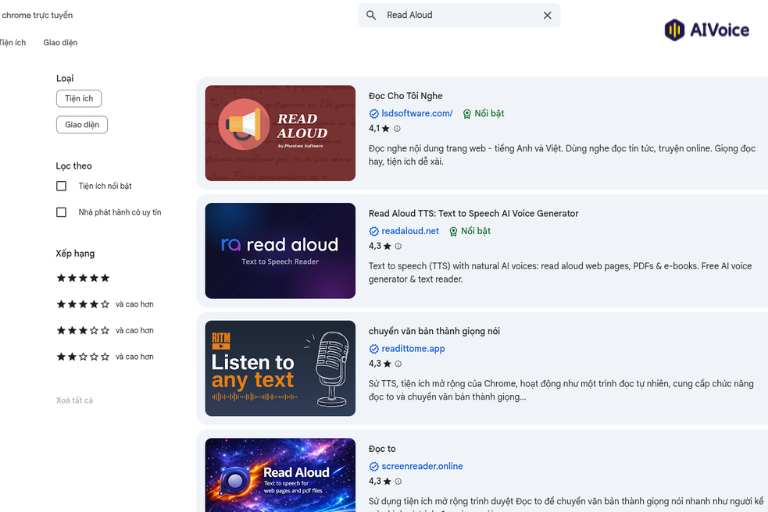Click rating info icon in Read Aloud TTS row
Image resolution: width=768 pixels, height=512 pixels.
point(398,246)
